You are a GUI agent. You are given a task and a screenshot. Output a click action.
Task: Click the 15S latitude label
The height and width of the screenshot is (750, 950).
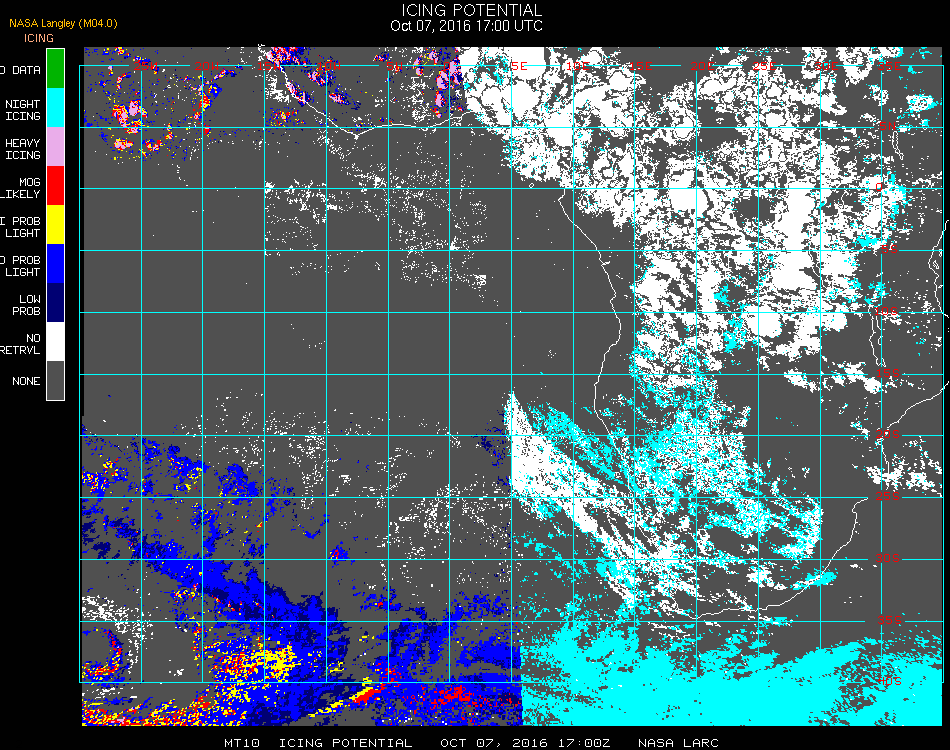888,373
